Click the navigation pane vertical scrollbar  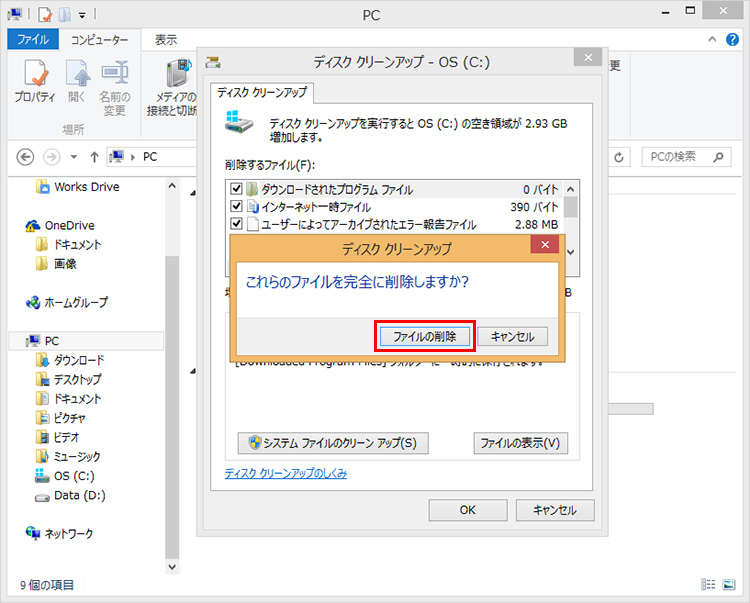point(172,400)
